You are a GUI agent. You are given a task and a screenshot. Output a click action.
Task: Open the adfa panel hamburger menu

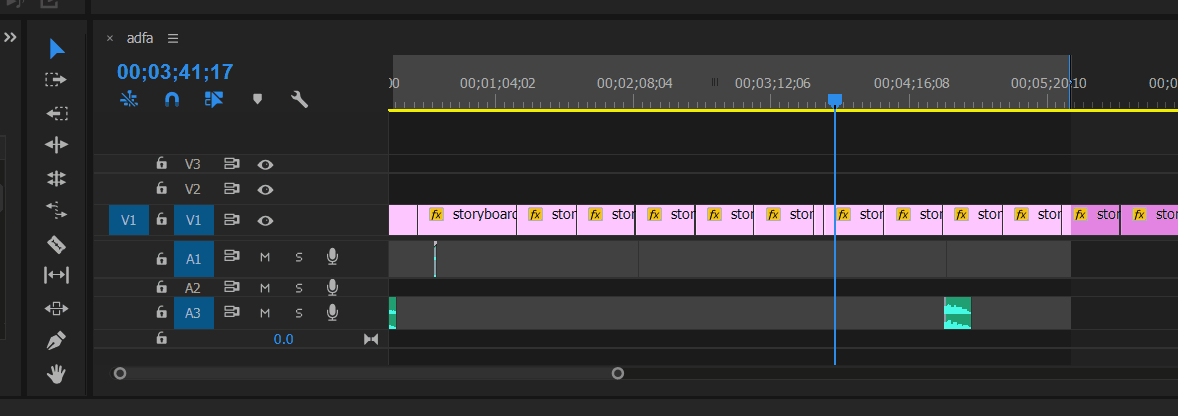point(173,38)
